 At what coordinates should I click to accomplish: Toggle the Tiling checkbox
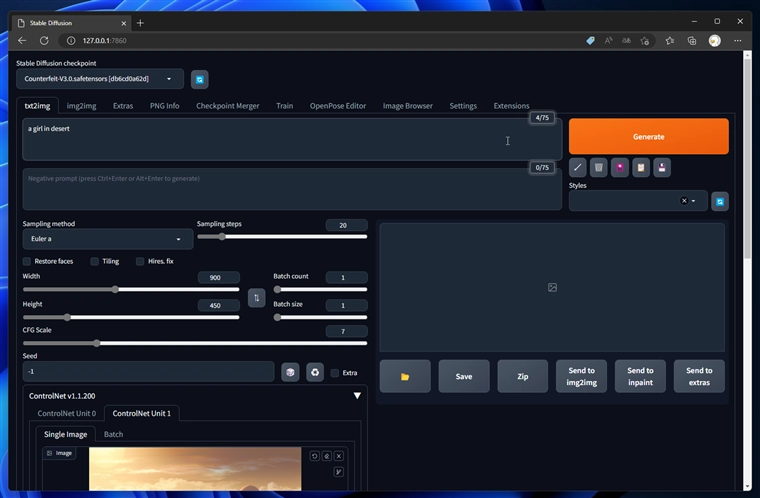click(95, 261)
